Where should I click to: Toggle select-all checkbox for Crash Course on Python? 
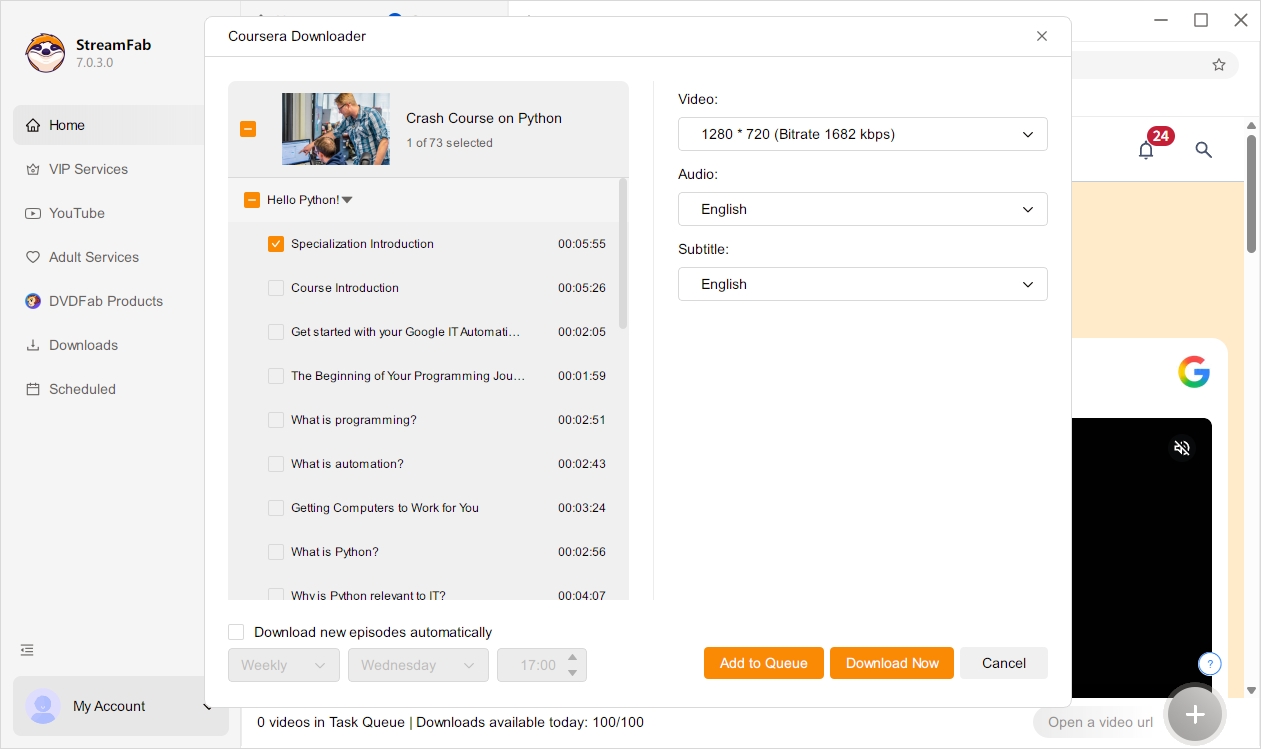point(248,129)
